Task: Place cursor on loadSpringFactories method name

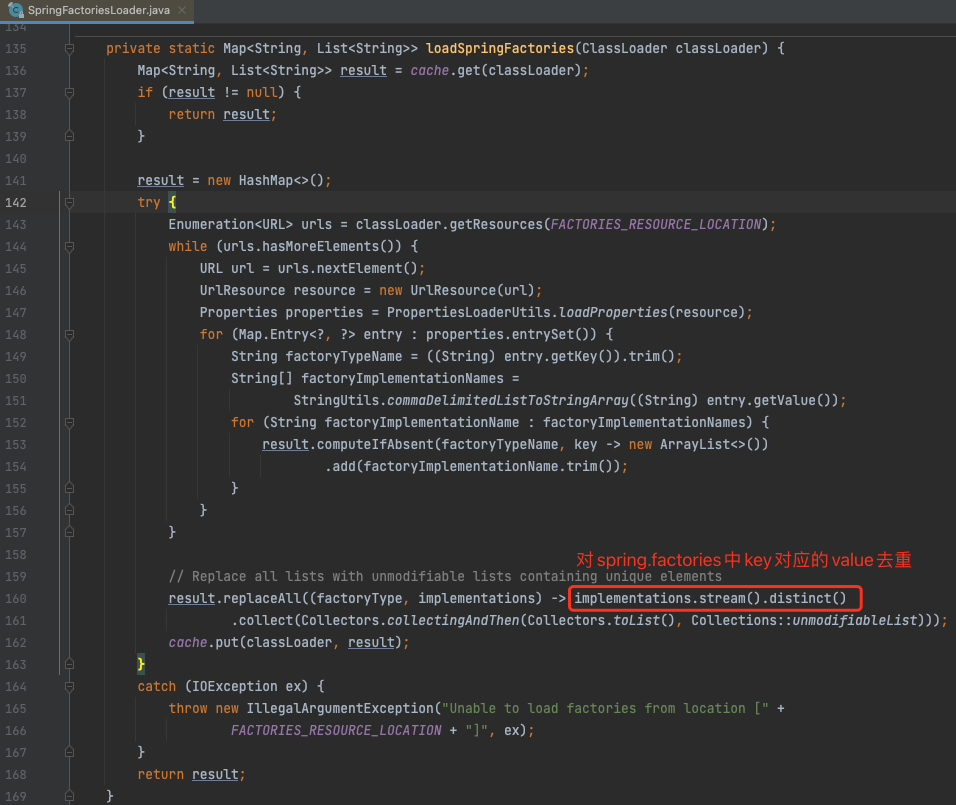Action: pyautogui.click(x=500, y=47)
